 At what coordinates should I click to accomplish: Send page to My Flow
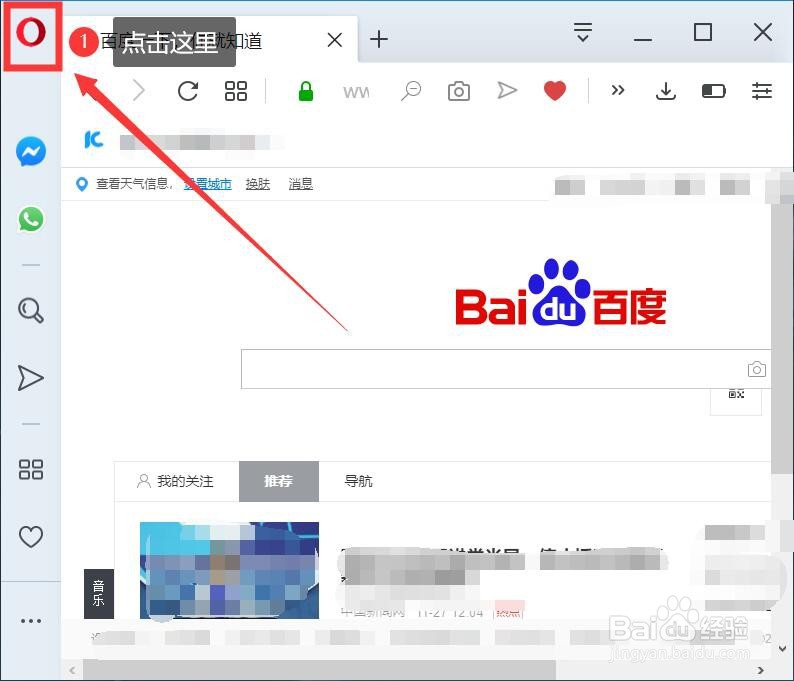(x=506, y=91)
